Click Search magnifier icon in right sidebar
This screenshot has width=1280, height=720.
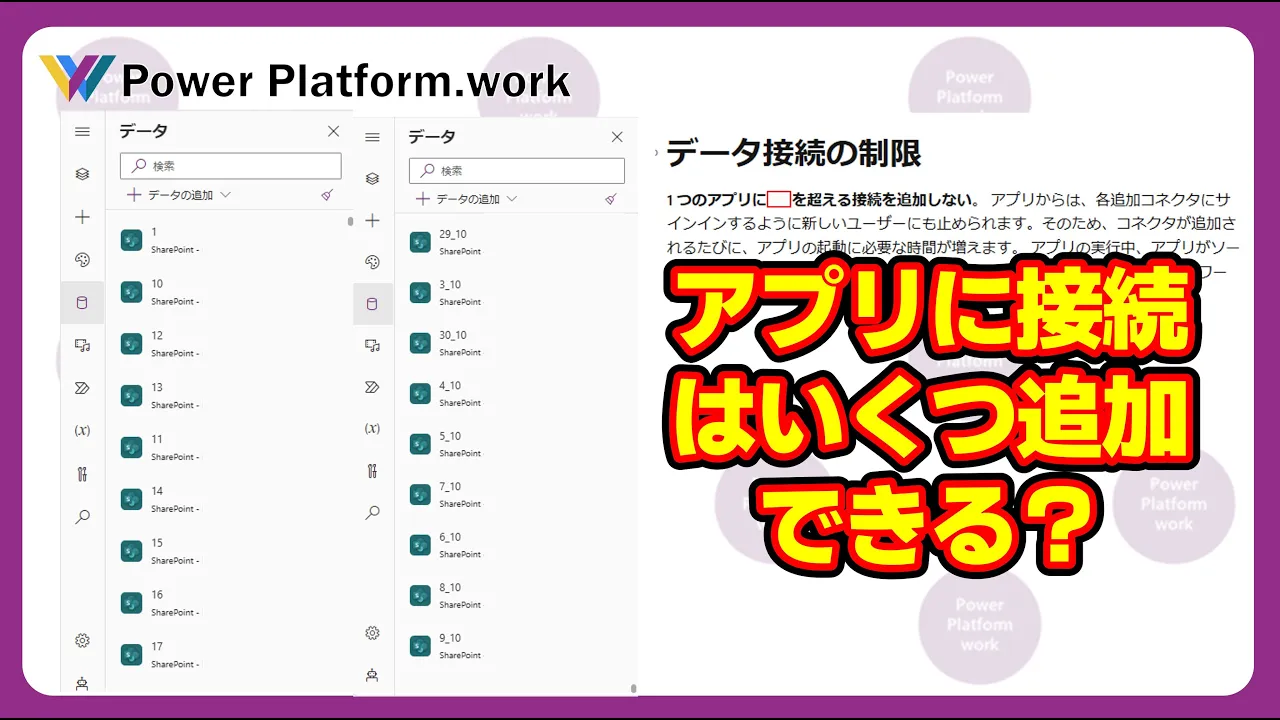pos(372,513)
